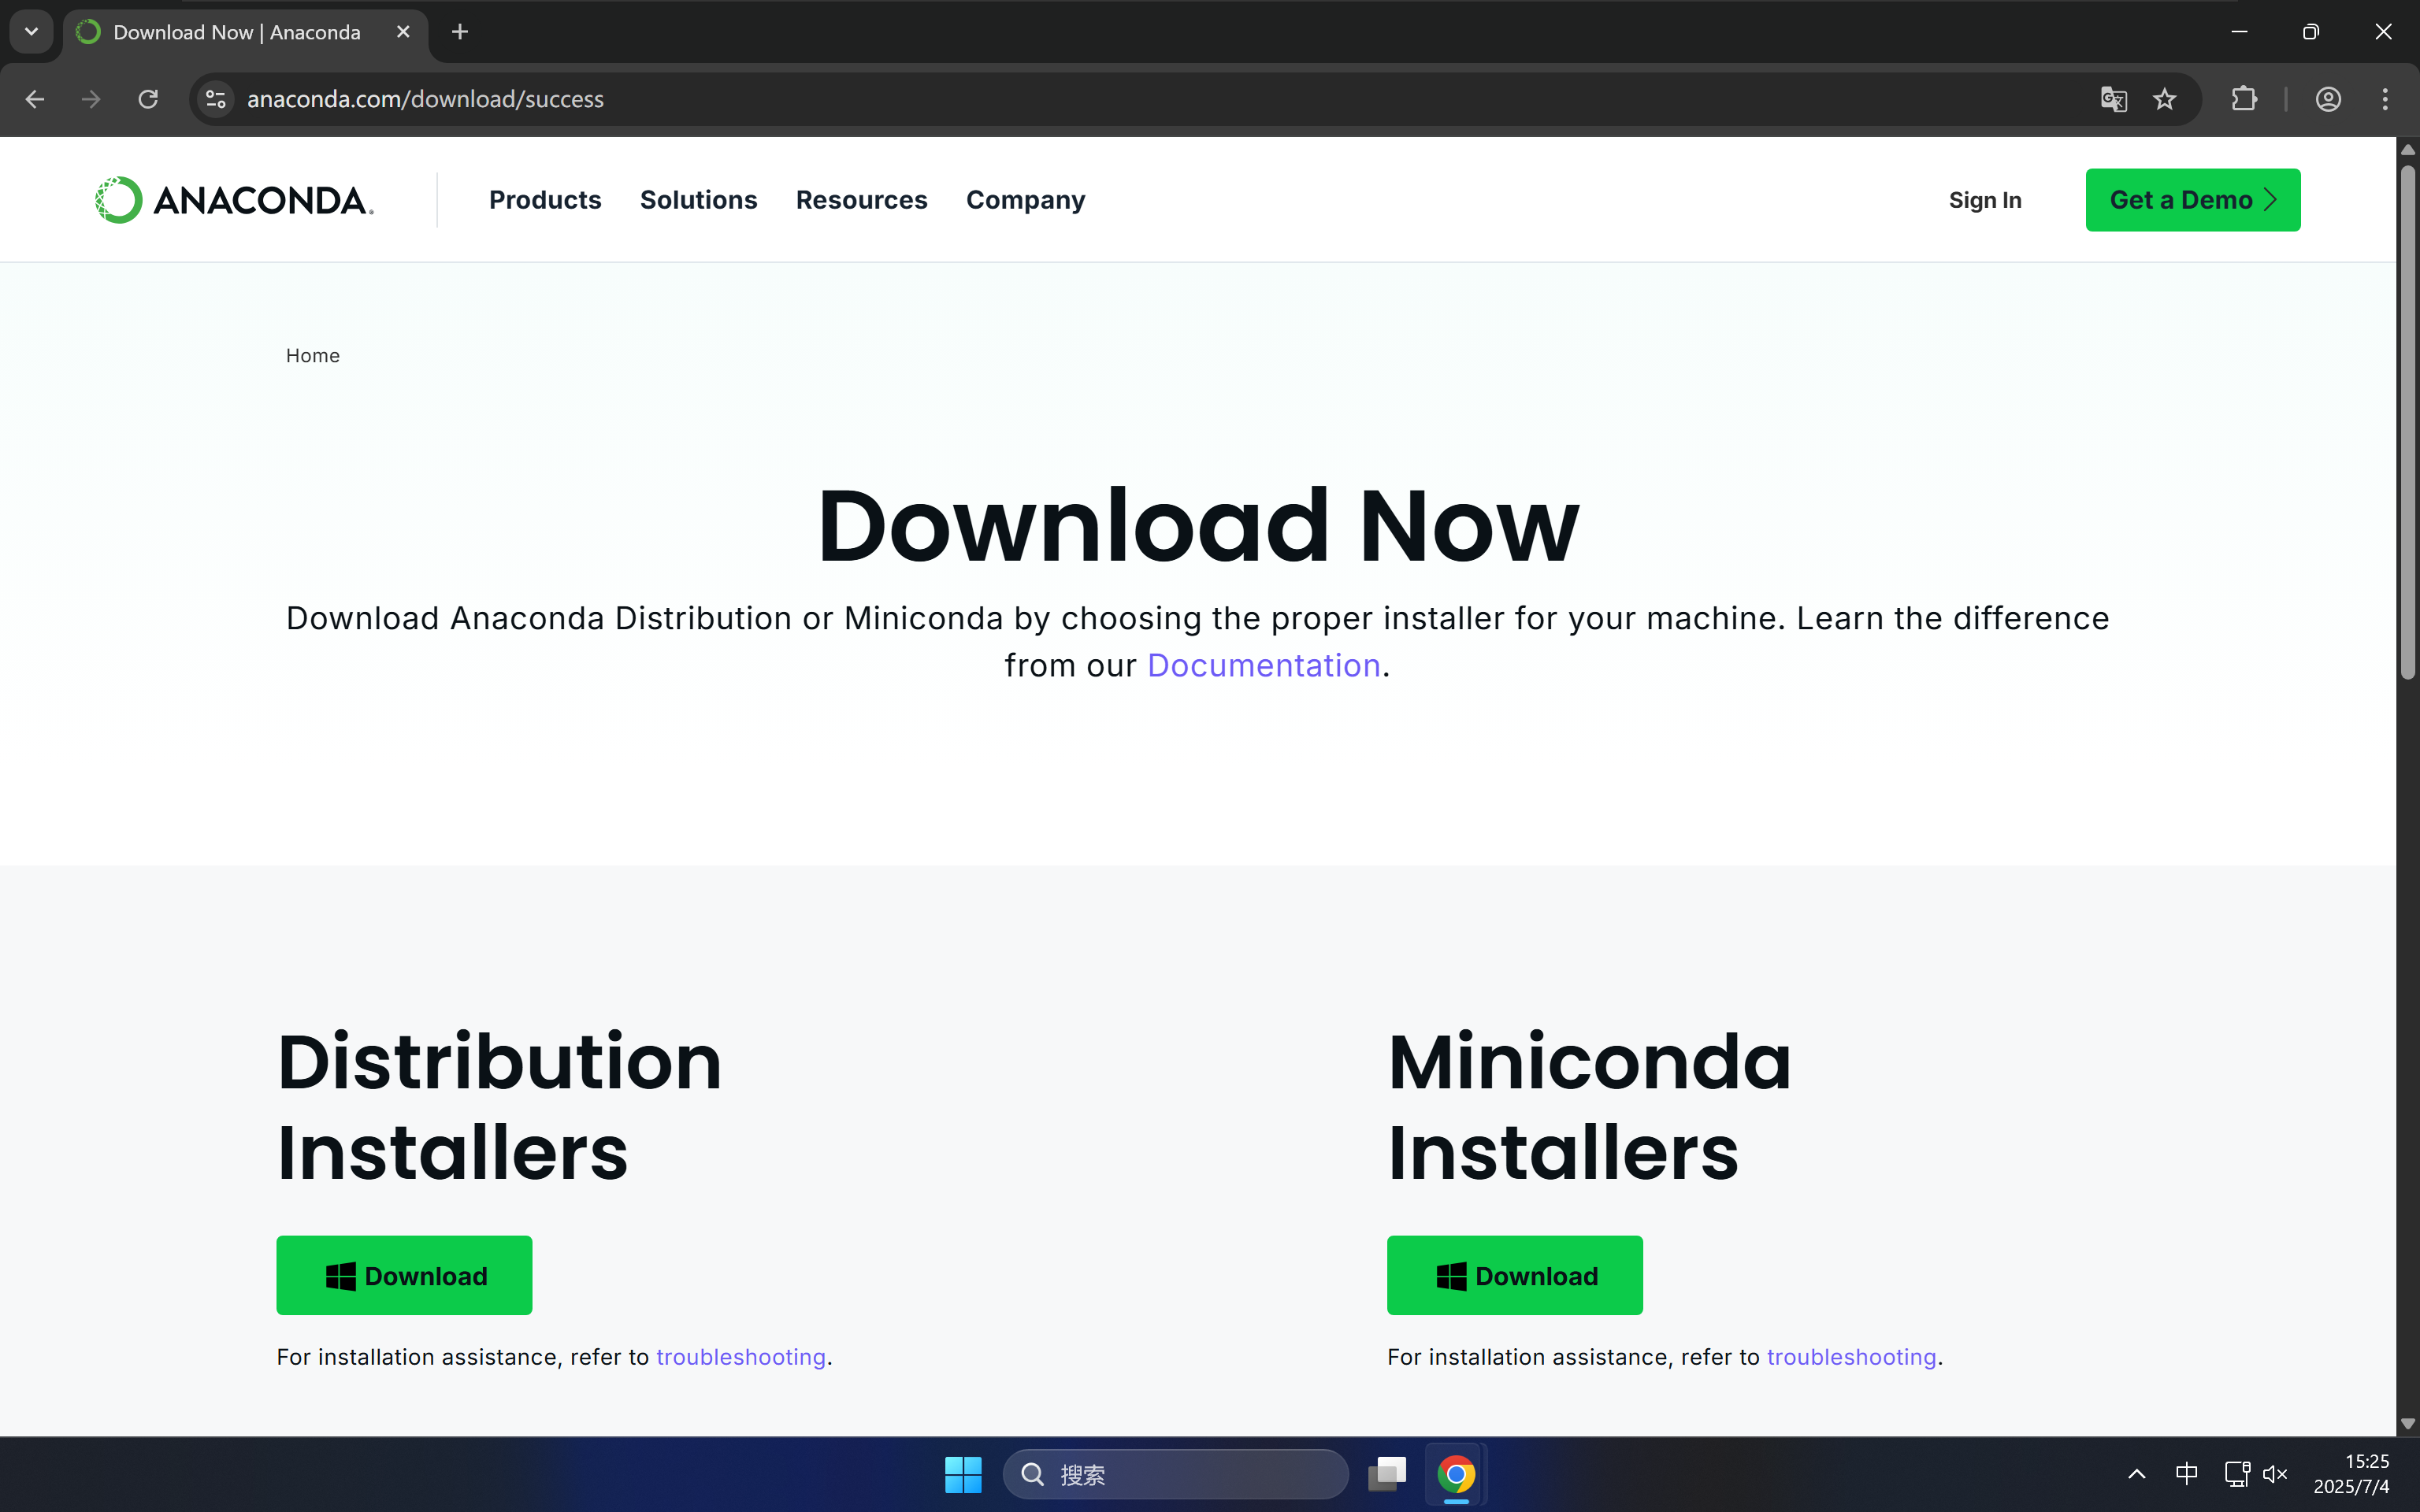The width and height of the screenshot is (2420, 1512).
Task: Open the Products navigation menu
Action: 545,200
